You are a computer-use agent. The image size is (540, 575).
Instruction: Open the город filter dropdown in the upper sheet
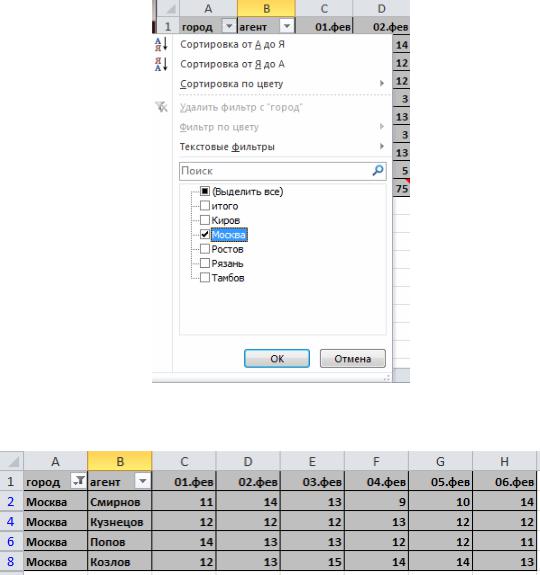tap(229, 26)
